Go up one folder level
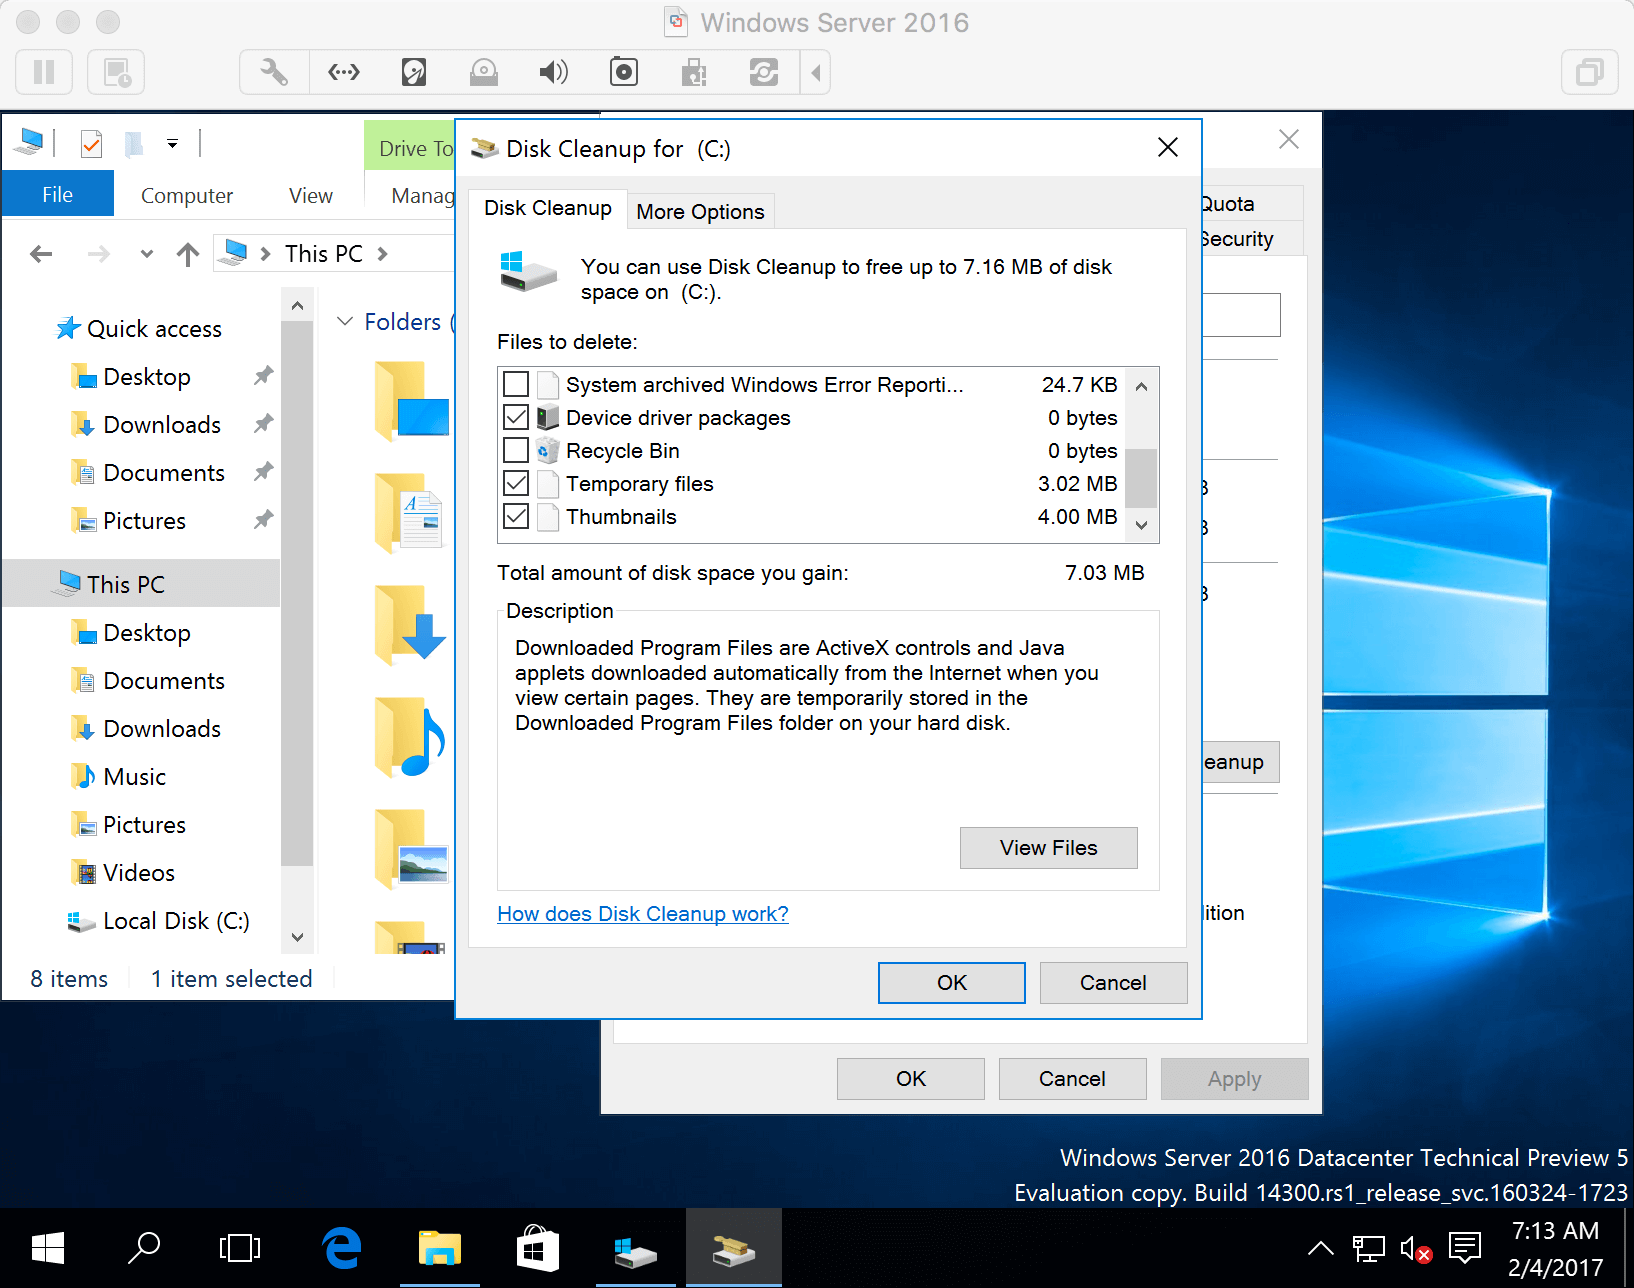Screen dimensions: 1634x1288 tap(187, 254)
